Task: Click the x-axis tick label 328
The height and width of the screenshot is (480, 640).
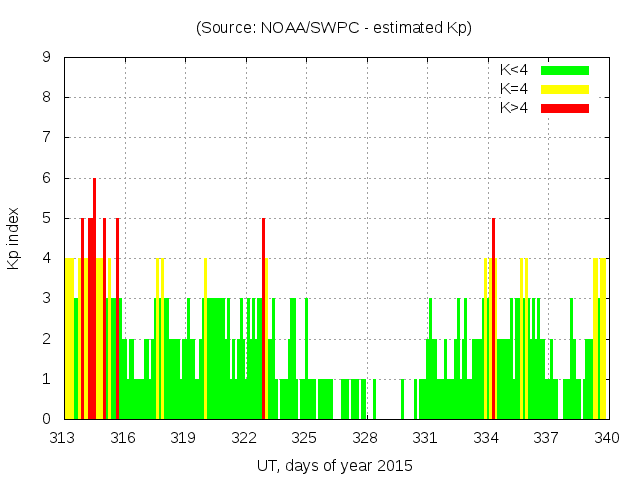Action: coord(365,438)
